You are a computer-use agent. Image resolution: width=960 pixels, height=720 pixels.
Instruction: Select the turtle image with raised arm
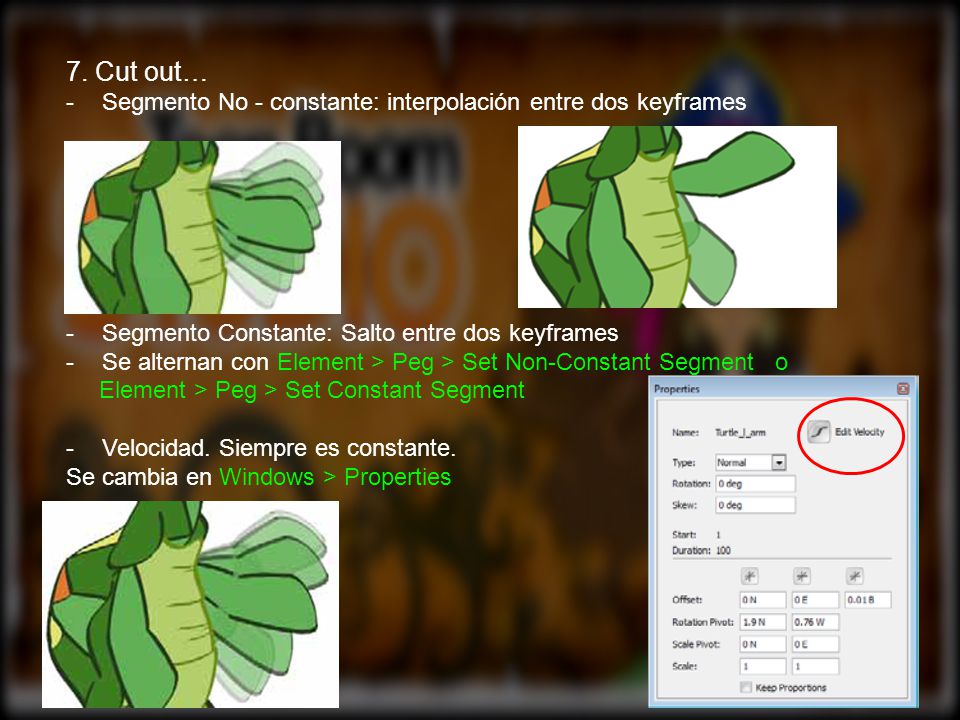pyautogui.click(x=677, y=217)
